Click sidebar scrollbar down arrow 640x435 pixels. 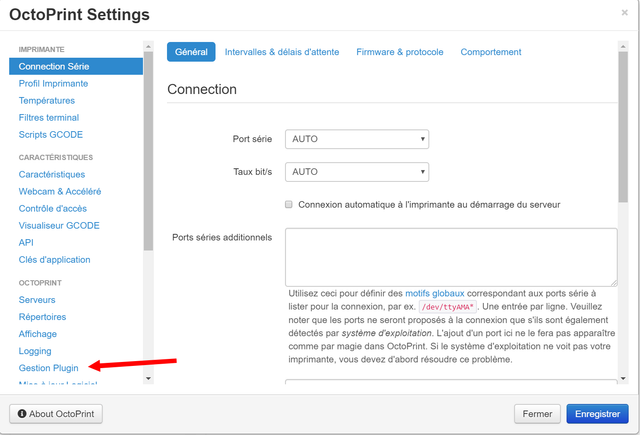(x=148, y=379)
